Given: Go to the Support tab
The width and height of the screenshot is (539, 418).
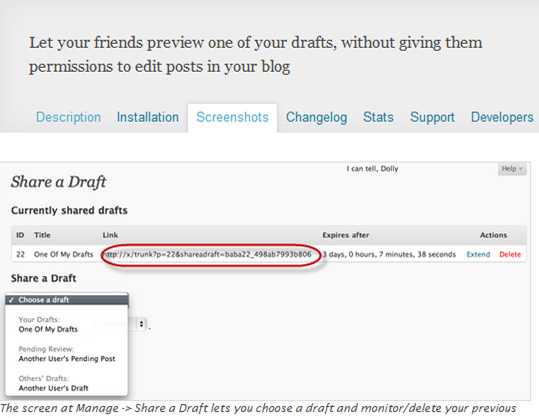Looking at the screenshot, I should pos(432,118).
